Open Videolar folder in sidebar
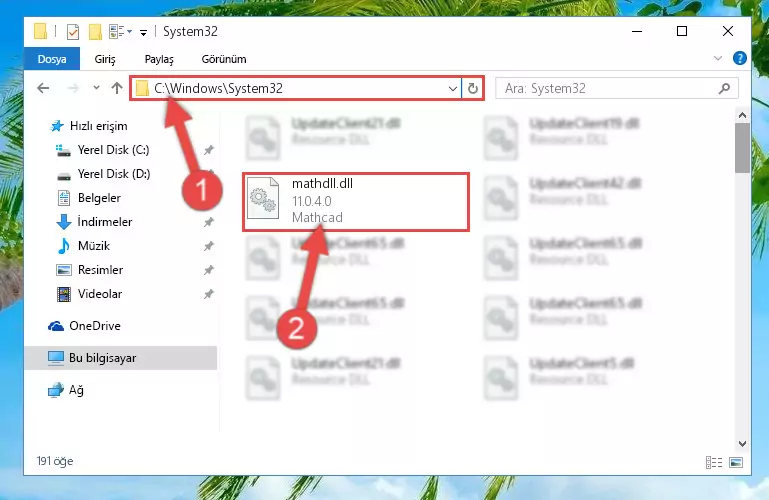The width and height of the screenshot is (769, 500). tap(100, 294)
